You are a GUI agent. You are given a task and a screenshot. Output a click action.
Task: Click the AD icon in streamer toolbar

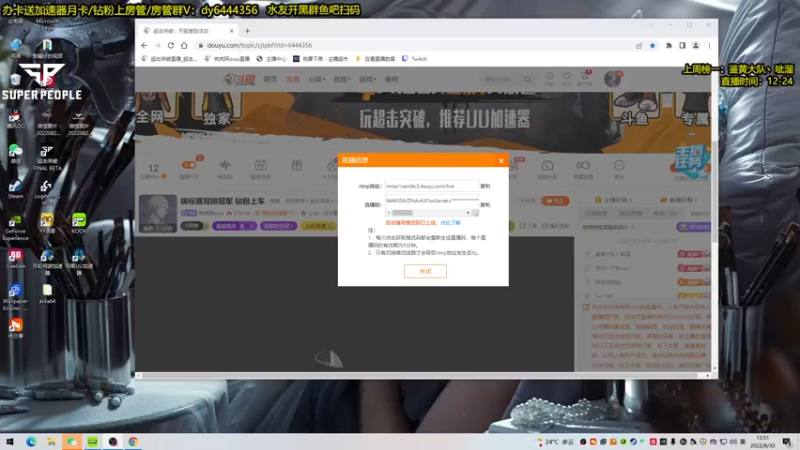(261, 168)
